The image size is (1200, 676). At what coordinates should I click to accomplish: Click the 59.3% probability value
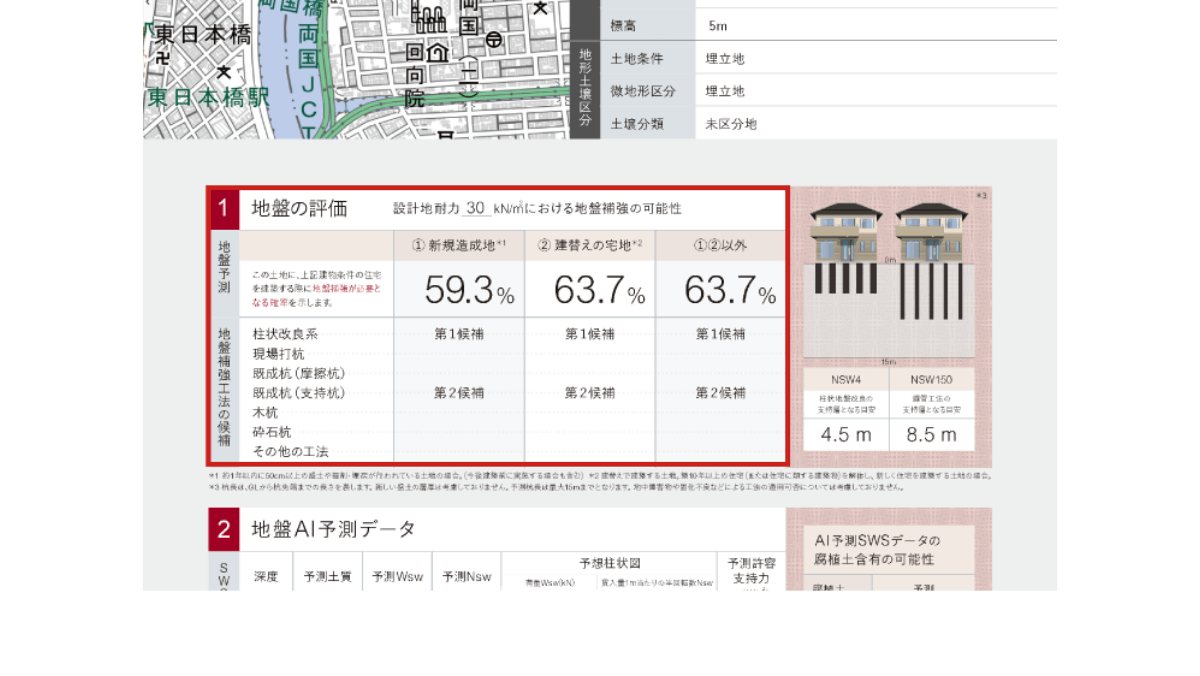coord(465,289)
